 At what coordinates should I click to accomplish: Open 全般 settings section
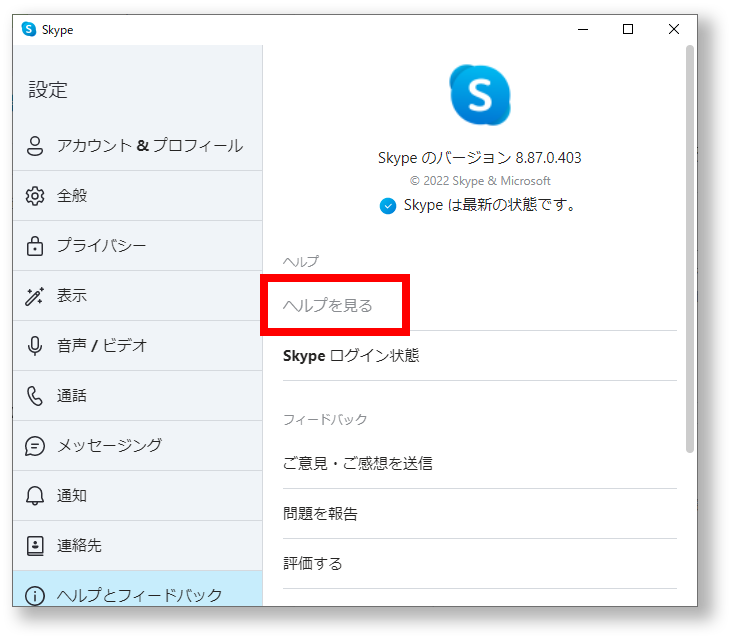(137, 196)
